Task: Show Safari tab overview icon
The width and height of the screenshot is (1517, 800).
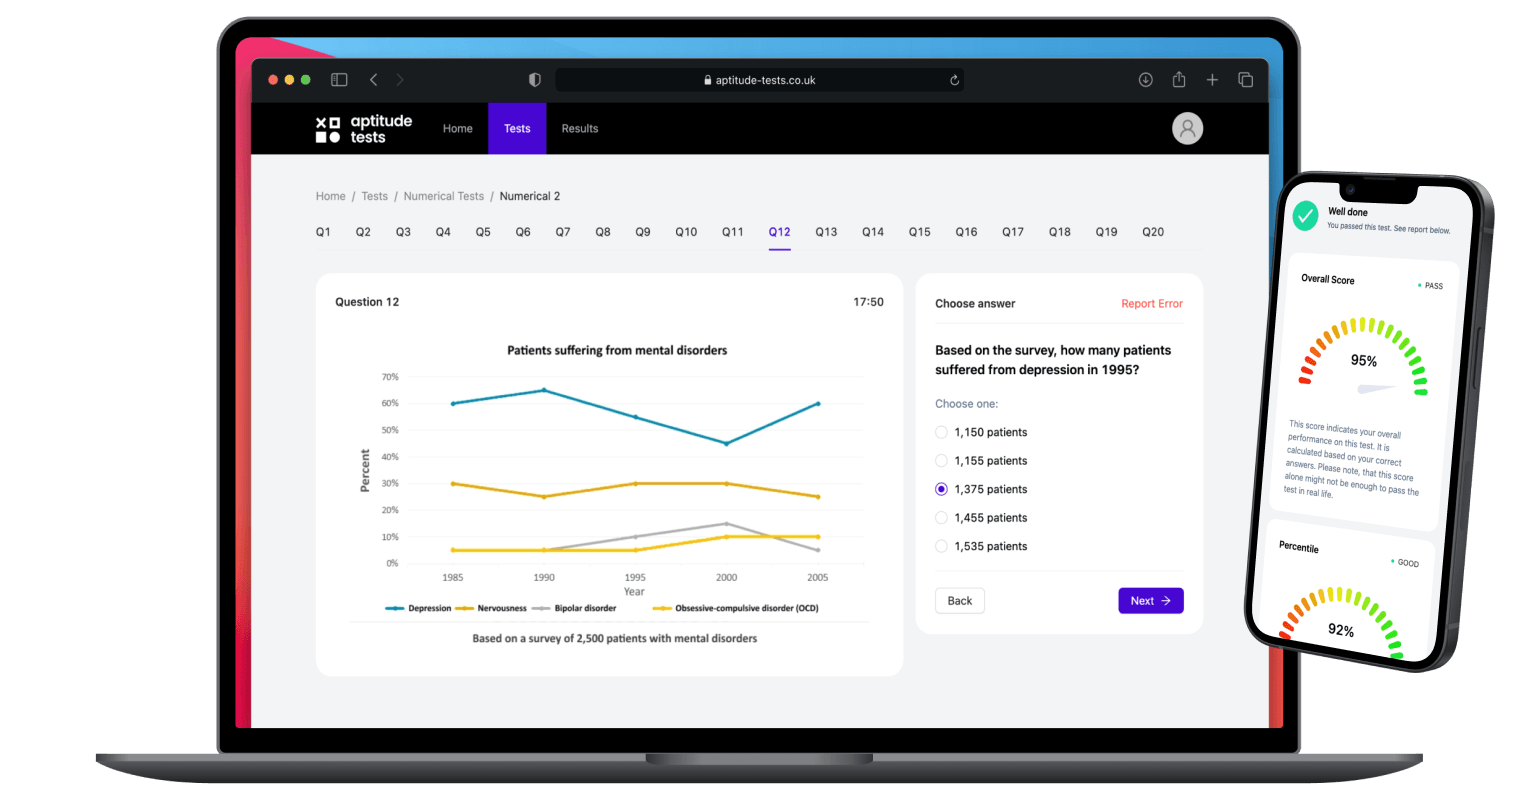Action: [x=1245, y=80]
